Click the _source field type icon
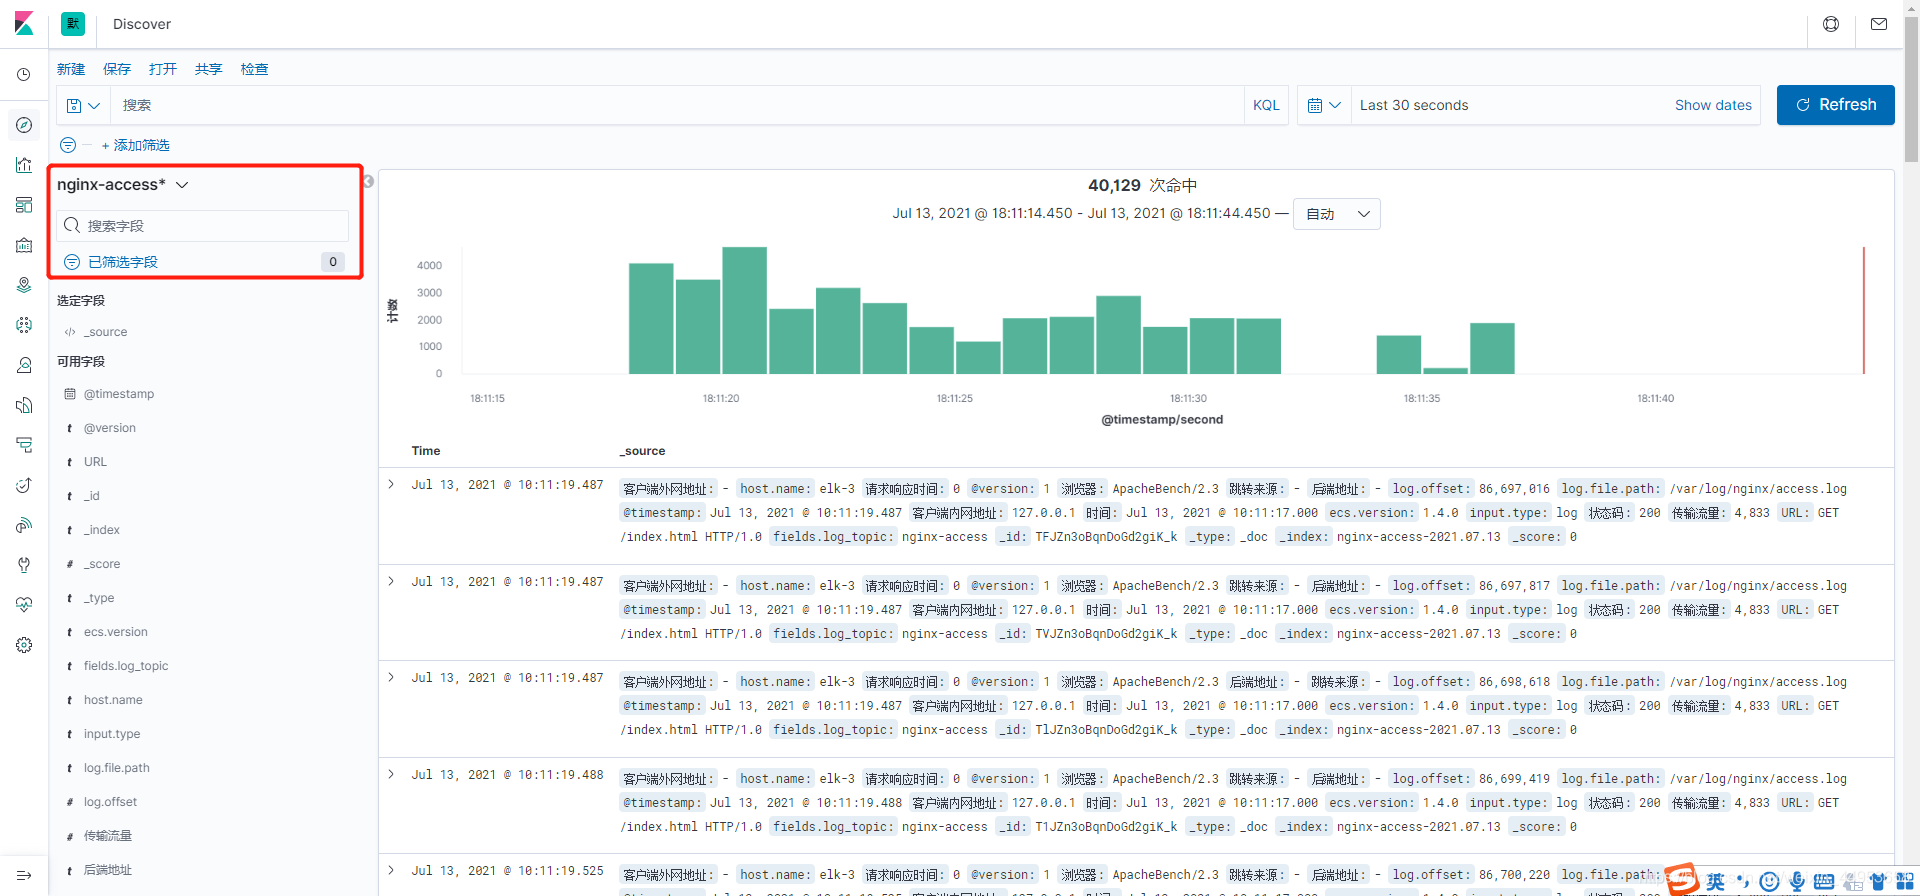The width and height of the screenshot is (1920, 896). click(x=70, y=332)
